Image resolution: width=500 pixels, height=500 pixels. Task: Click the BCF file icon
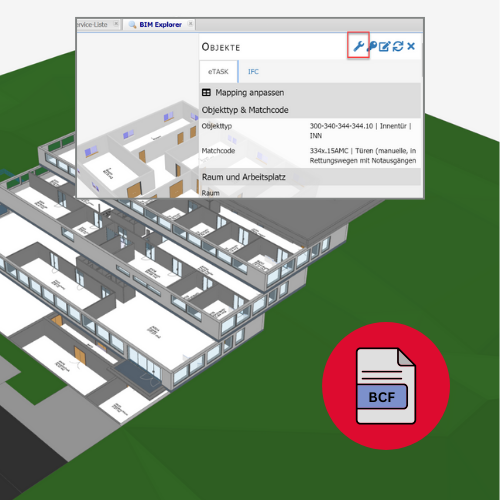coord(386,386)
